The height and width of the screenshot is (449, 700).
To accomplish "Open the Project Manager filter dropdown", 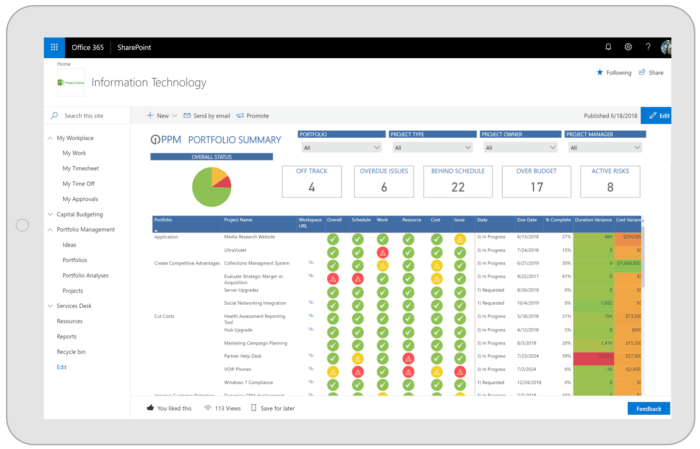I will 605,147.
